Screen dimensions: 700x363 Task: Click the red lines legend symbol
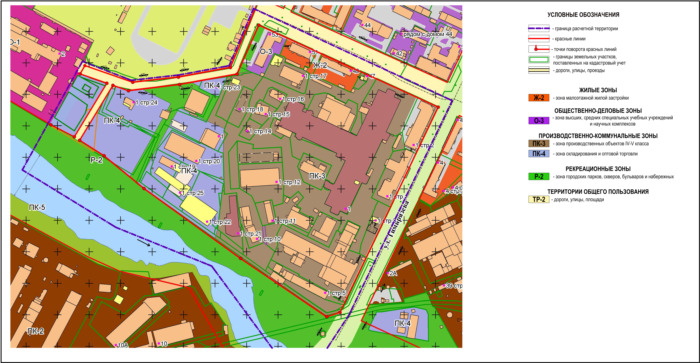pyautogui.click(x=539, y=39)
